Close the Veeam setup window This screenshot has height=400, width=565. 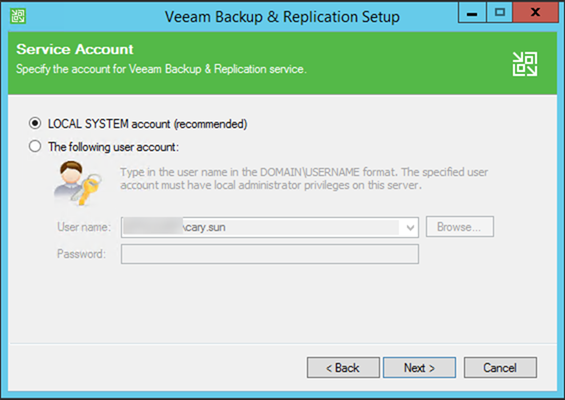pyautogui.click(x=536, y=13)
